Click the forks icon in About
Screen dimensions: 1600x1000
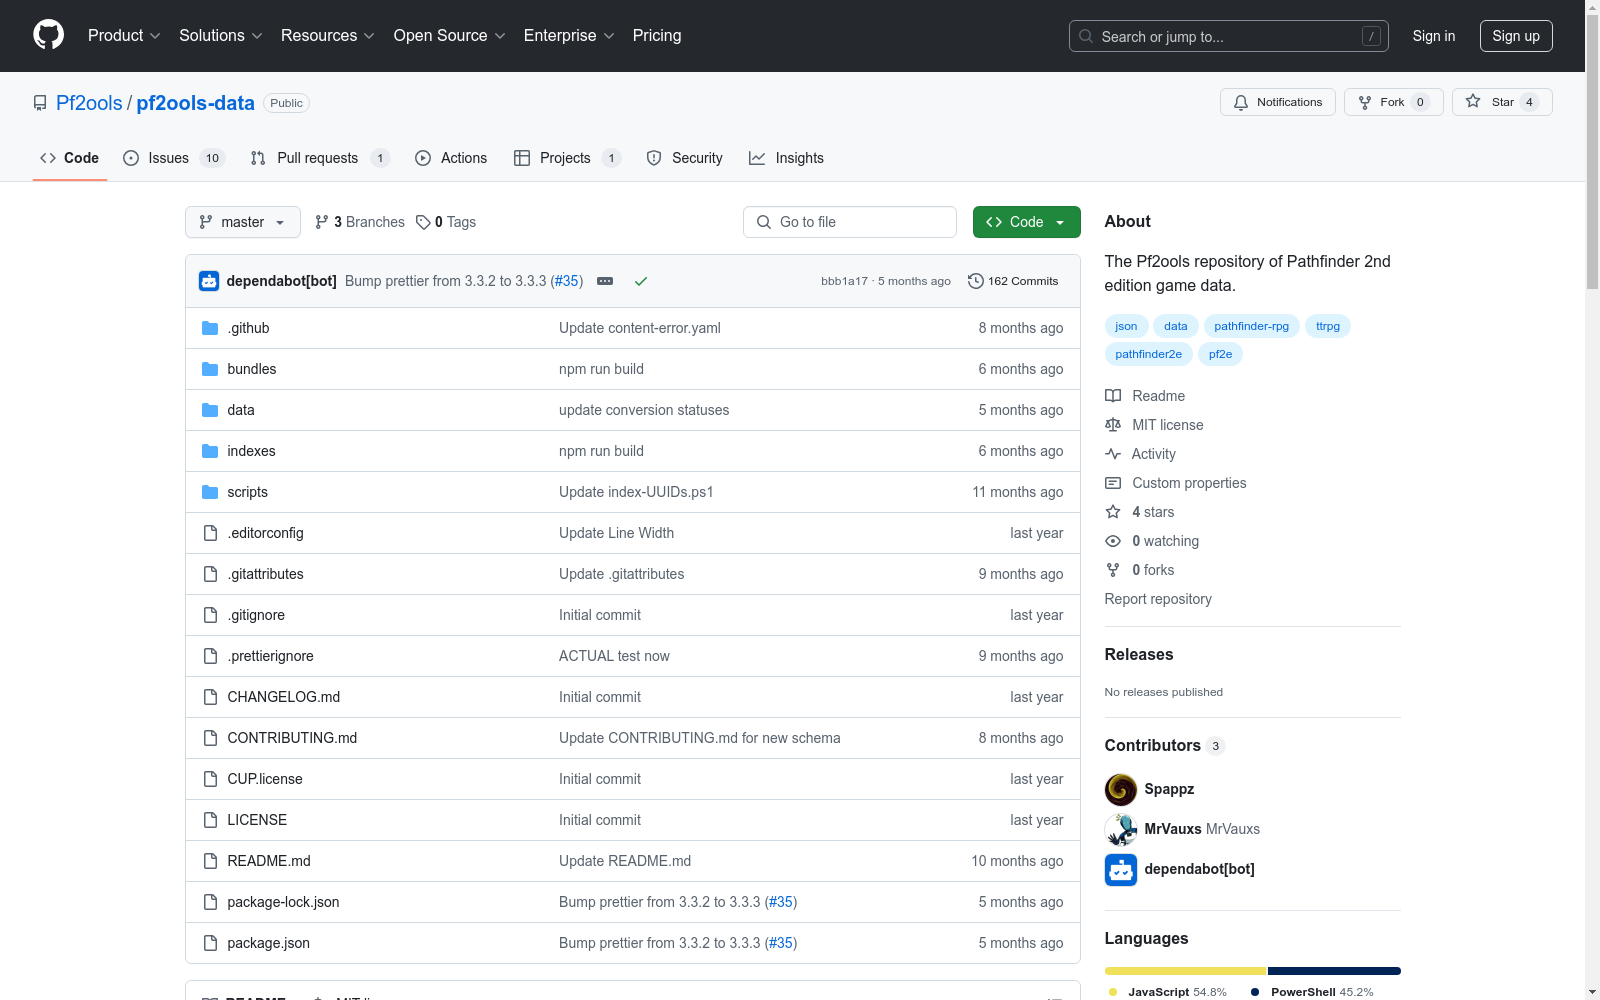[1113, 570]
